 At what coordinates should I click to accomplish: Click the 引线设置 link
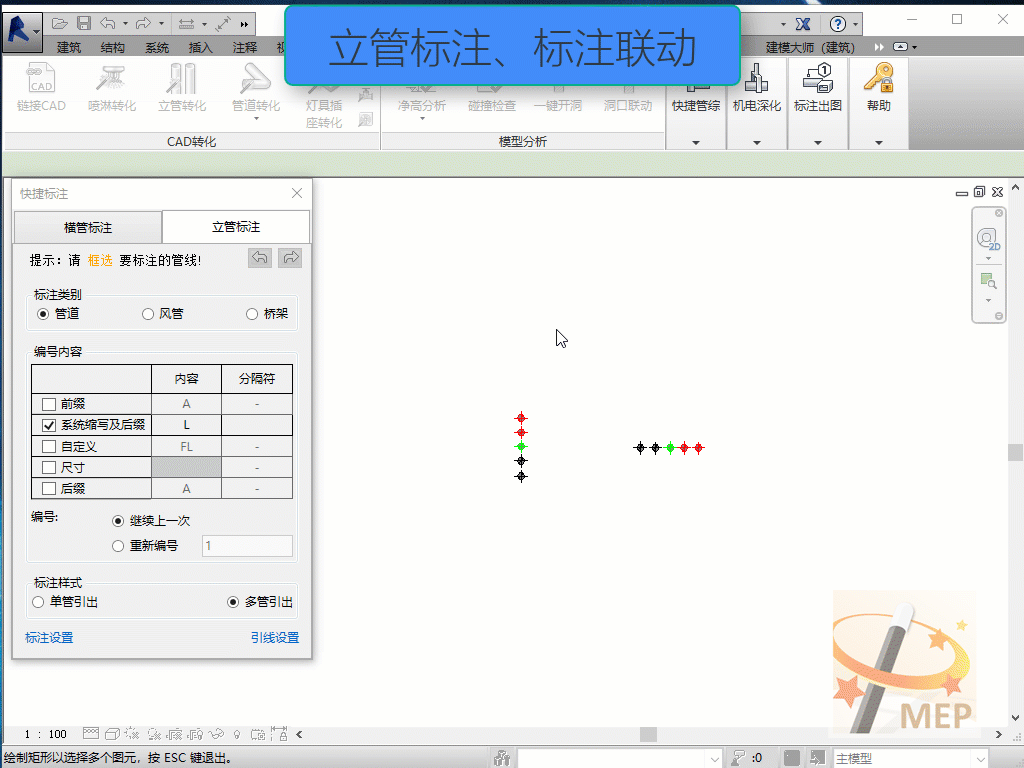(274, 638)
